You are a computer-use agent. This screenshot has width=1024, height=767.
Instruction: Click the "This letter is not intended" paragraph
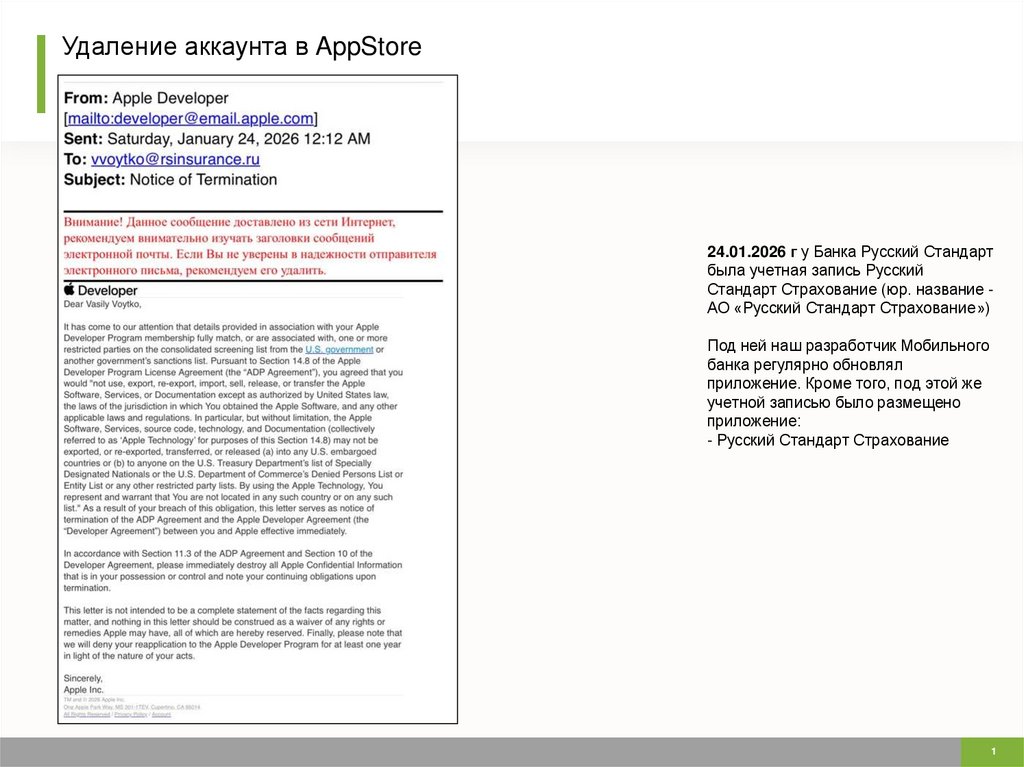233,633
